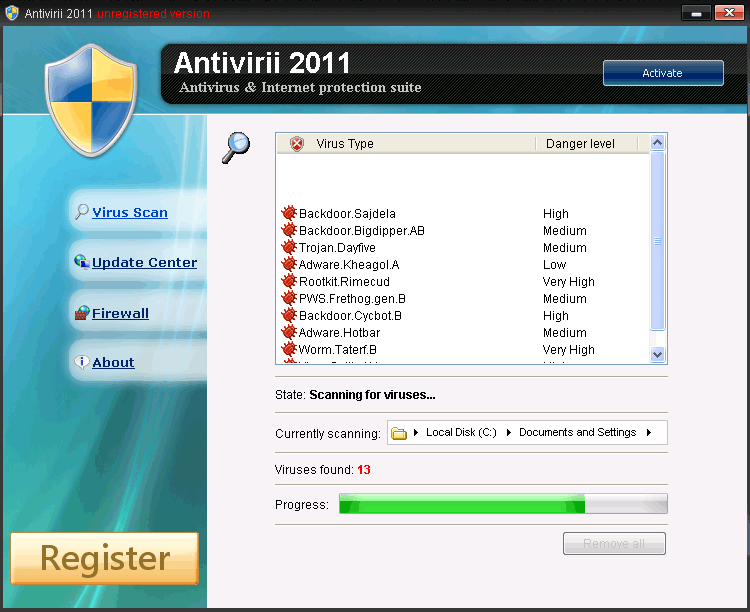The width and height of the screenshot is (750, 612).
Task: Click the About info icon
Action: (x=82, y=362)
